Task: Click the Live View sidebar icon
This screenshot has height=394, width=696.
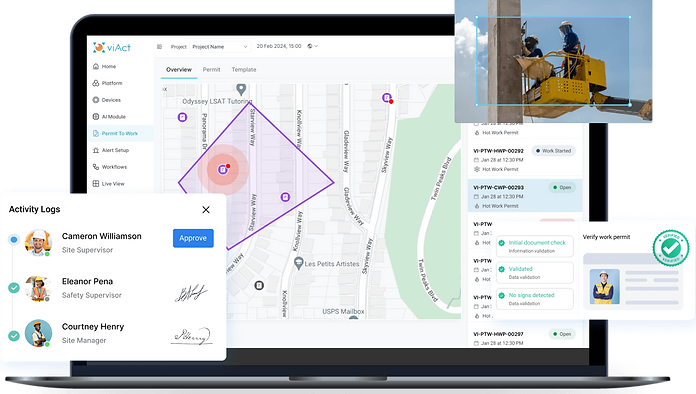Action: tap(95, 184)
